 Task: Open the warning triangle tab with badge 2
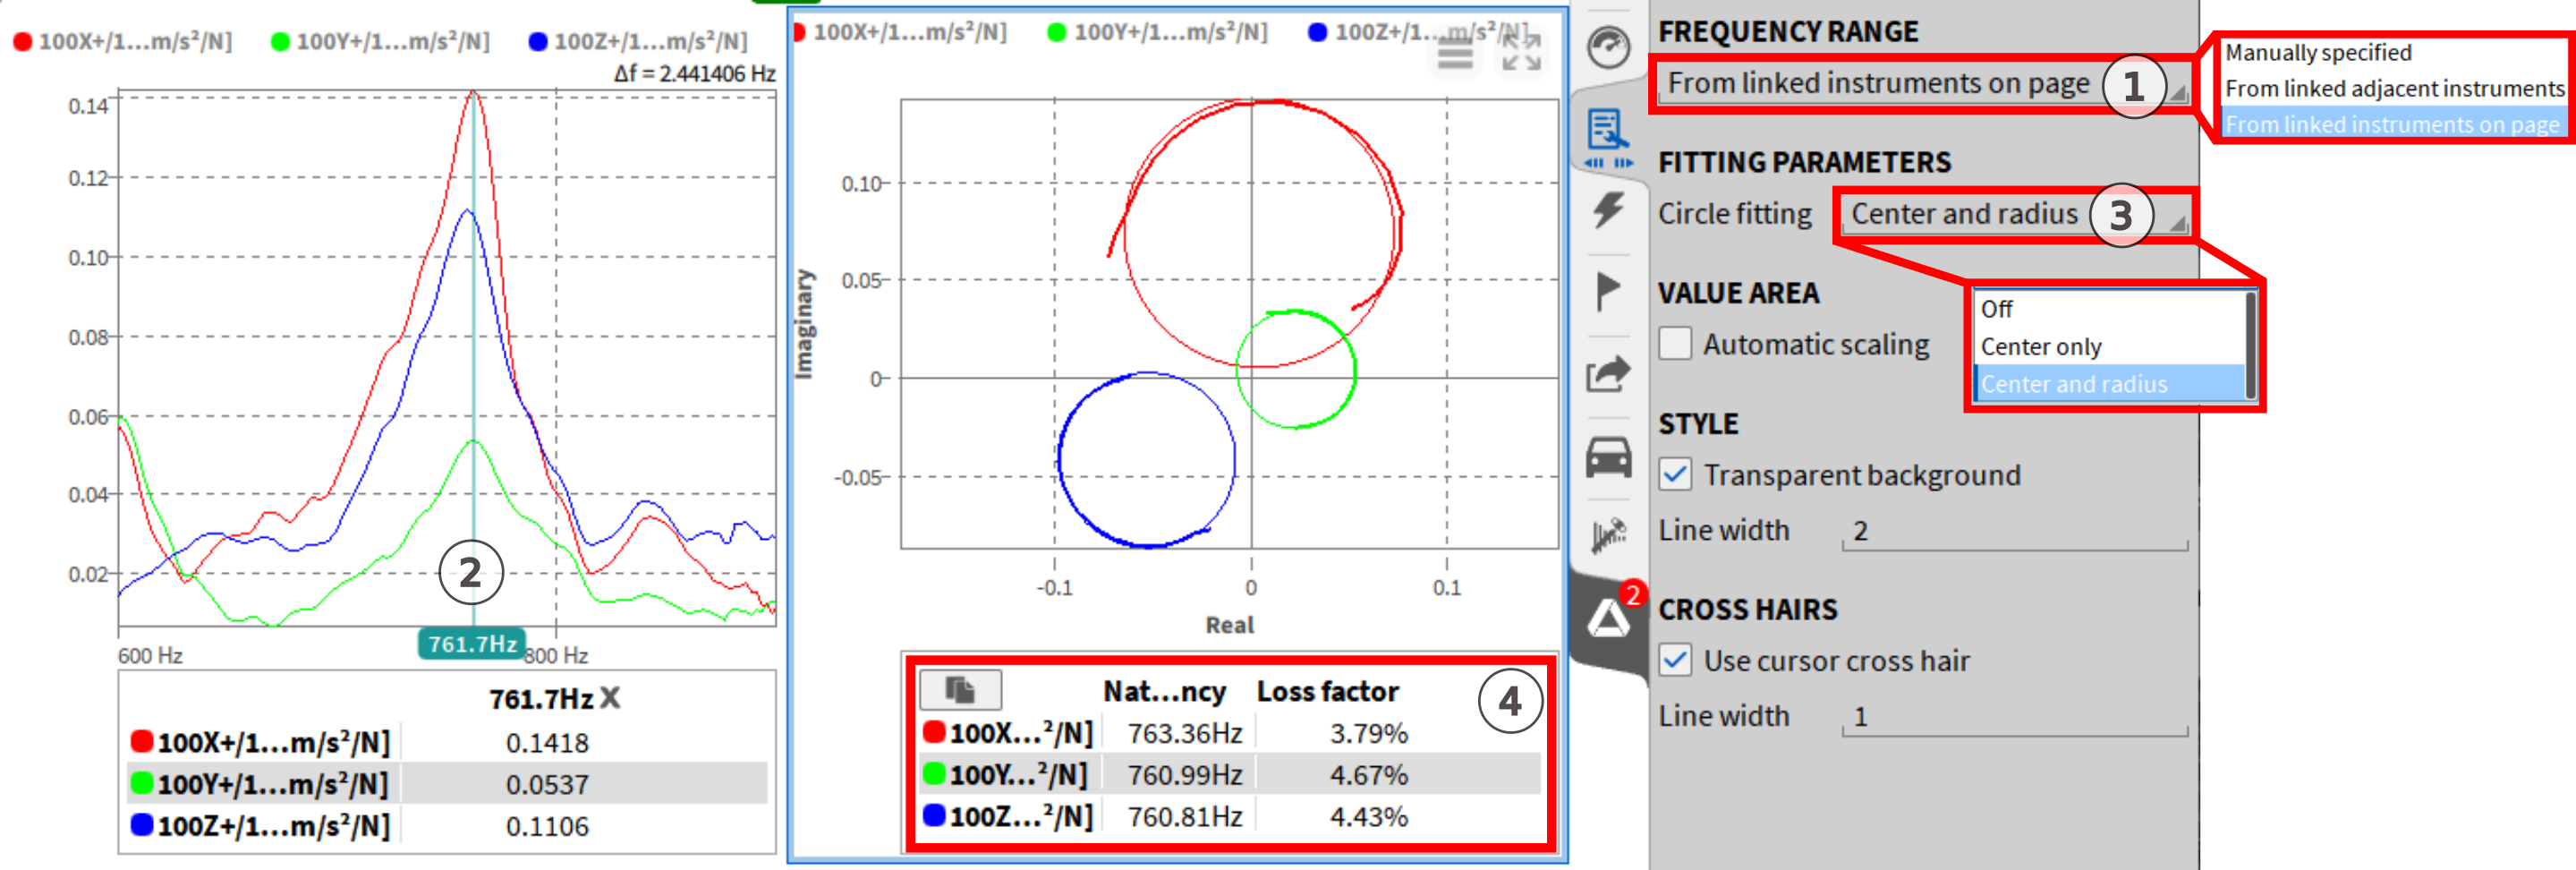point(1608,620)
